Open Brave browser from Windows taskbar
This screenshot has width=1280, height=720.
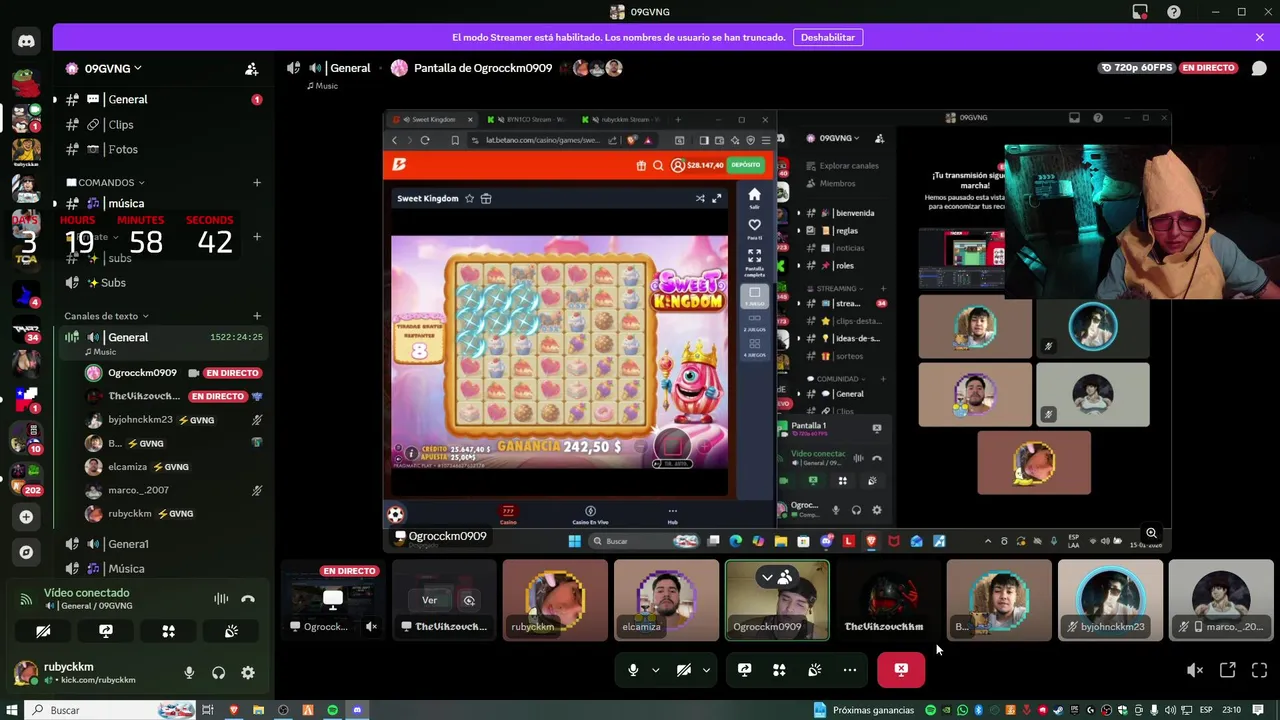tap(234, 710)
